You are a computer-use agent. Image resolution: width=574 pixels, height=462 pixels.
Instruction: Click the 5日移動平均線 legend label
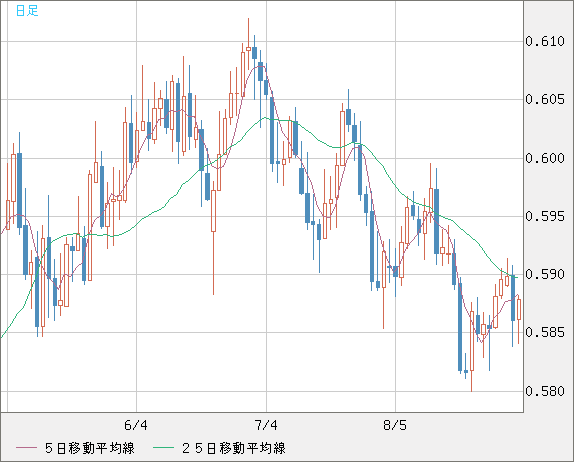(x=90, y=448)
